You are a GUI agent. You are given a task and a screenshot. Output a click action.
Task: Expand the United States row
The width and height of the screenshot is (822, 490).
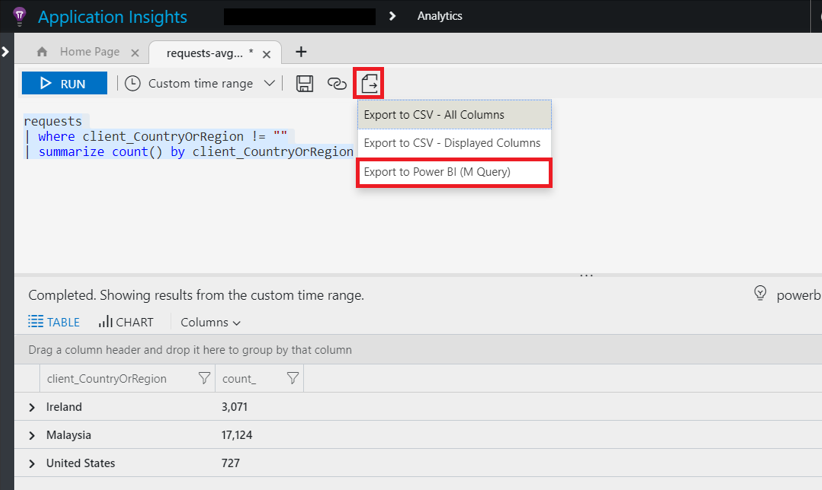(32, 464)
